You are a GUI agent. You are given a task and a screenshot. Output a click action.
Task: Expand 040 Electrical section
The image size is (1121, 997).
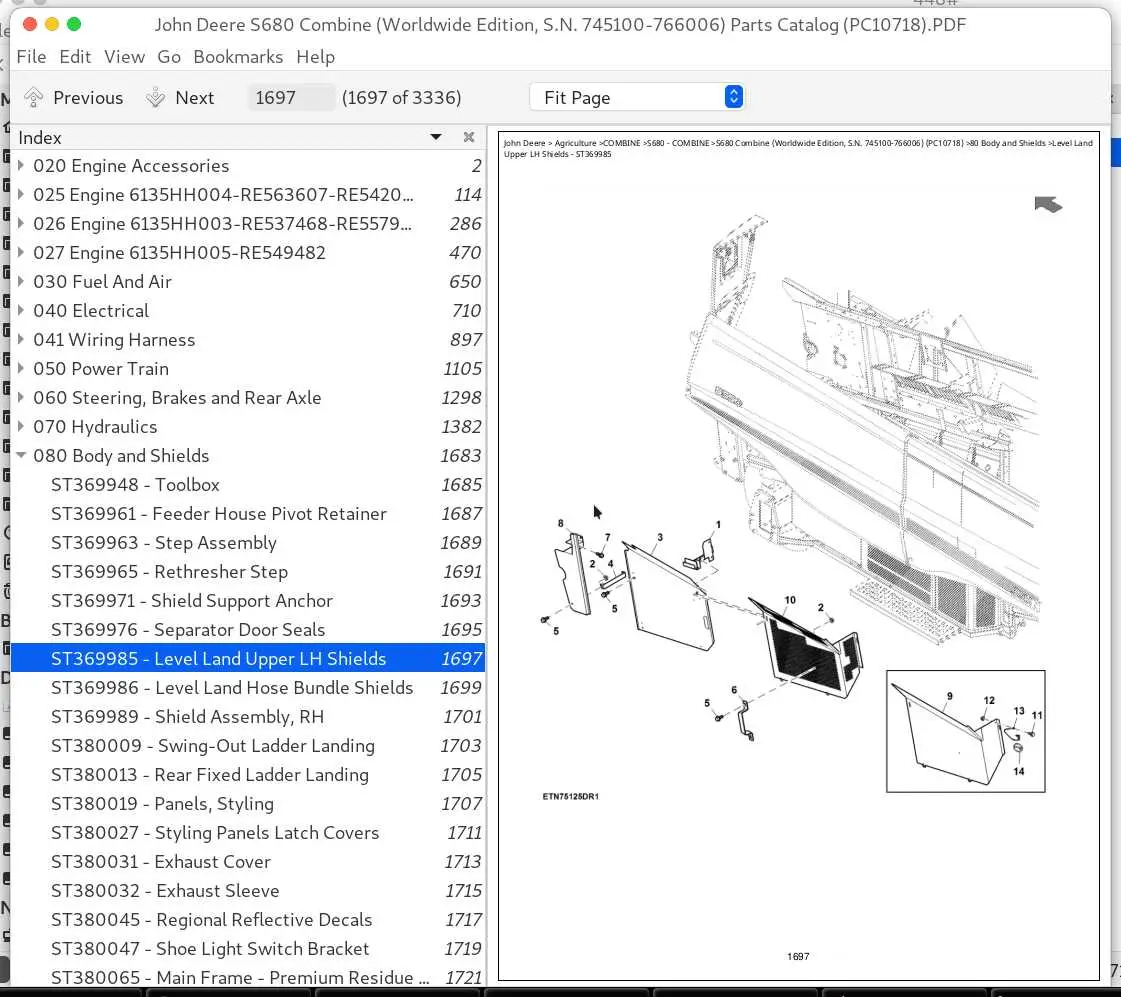click(x=21, y=310)
